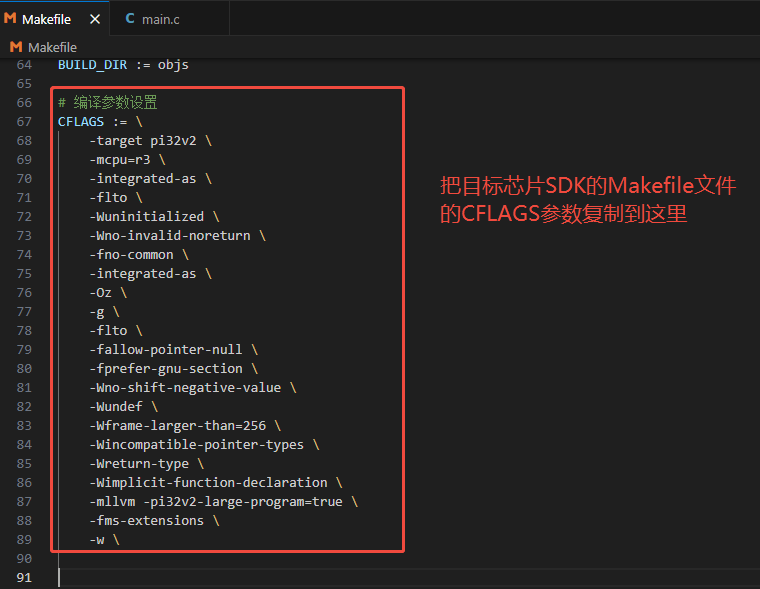Viewport: 760px width, 589px height.
Task: Click the '-Wno-shift-negative-value' flag
Action: pyautogui.click(x=186, y=388)
